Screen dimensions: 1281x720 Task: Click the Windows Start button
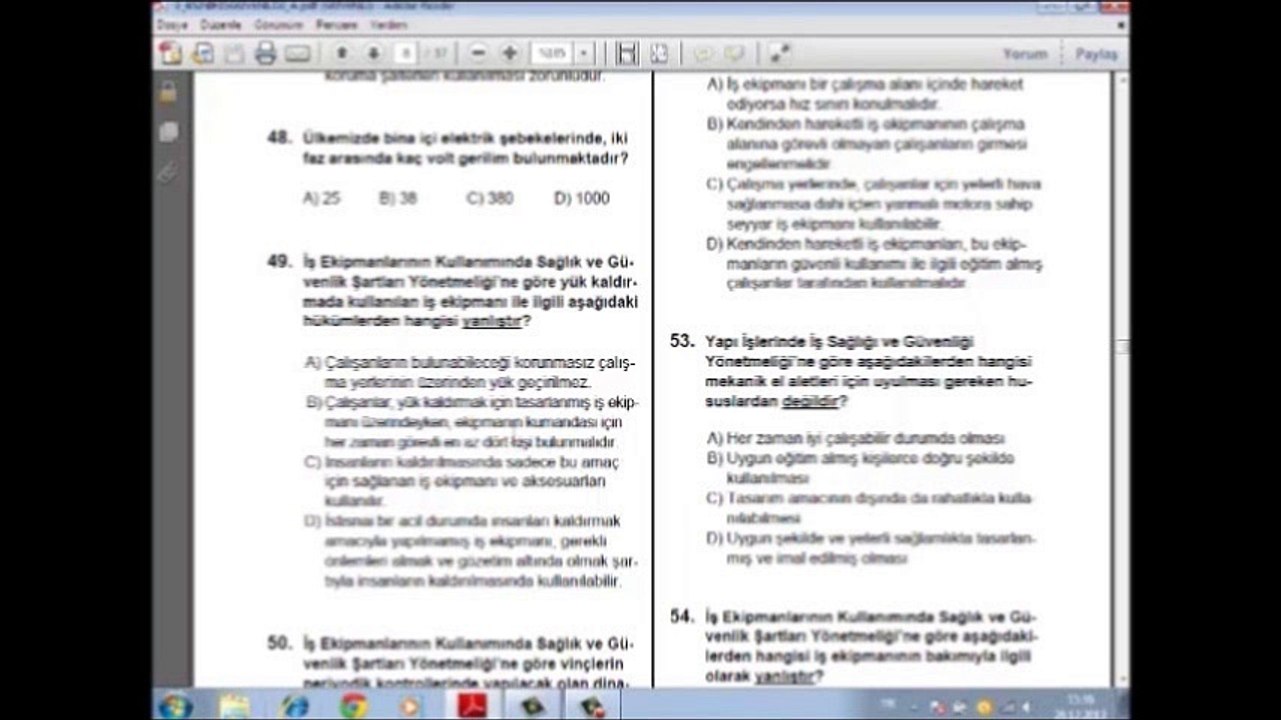[175, 705]
